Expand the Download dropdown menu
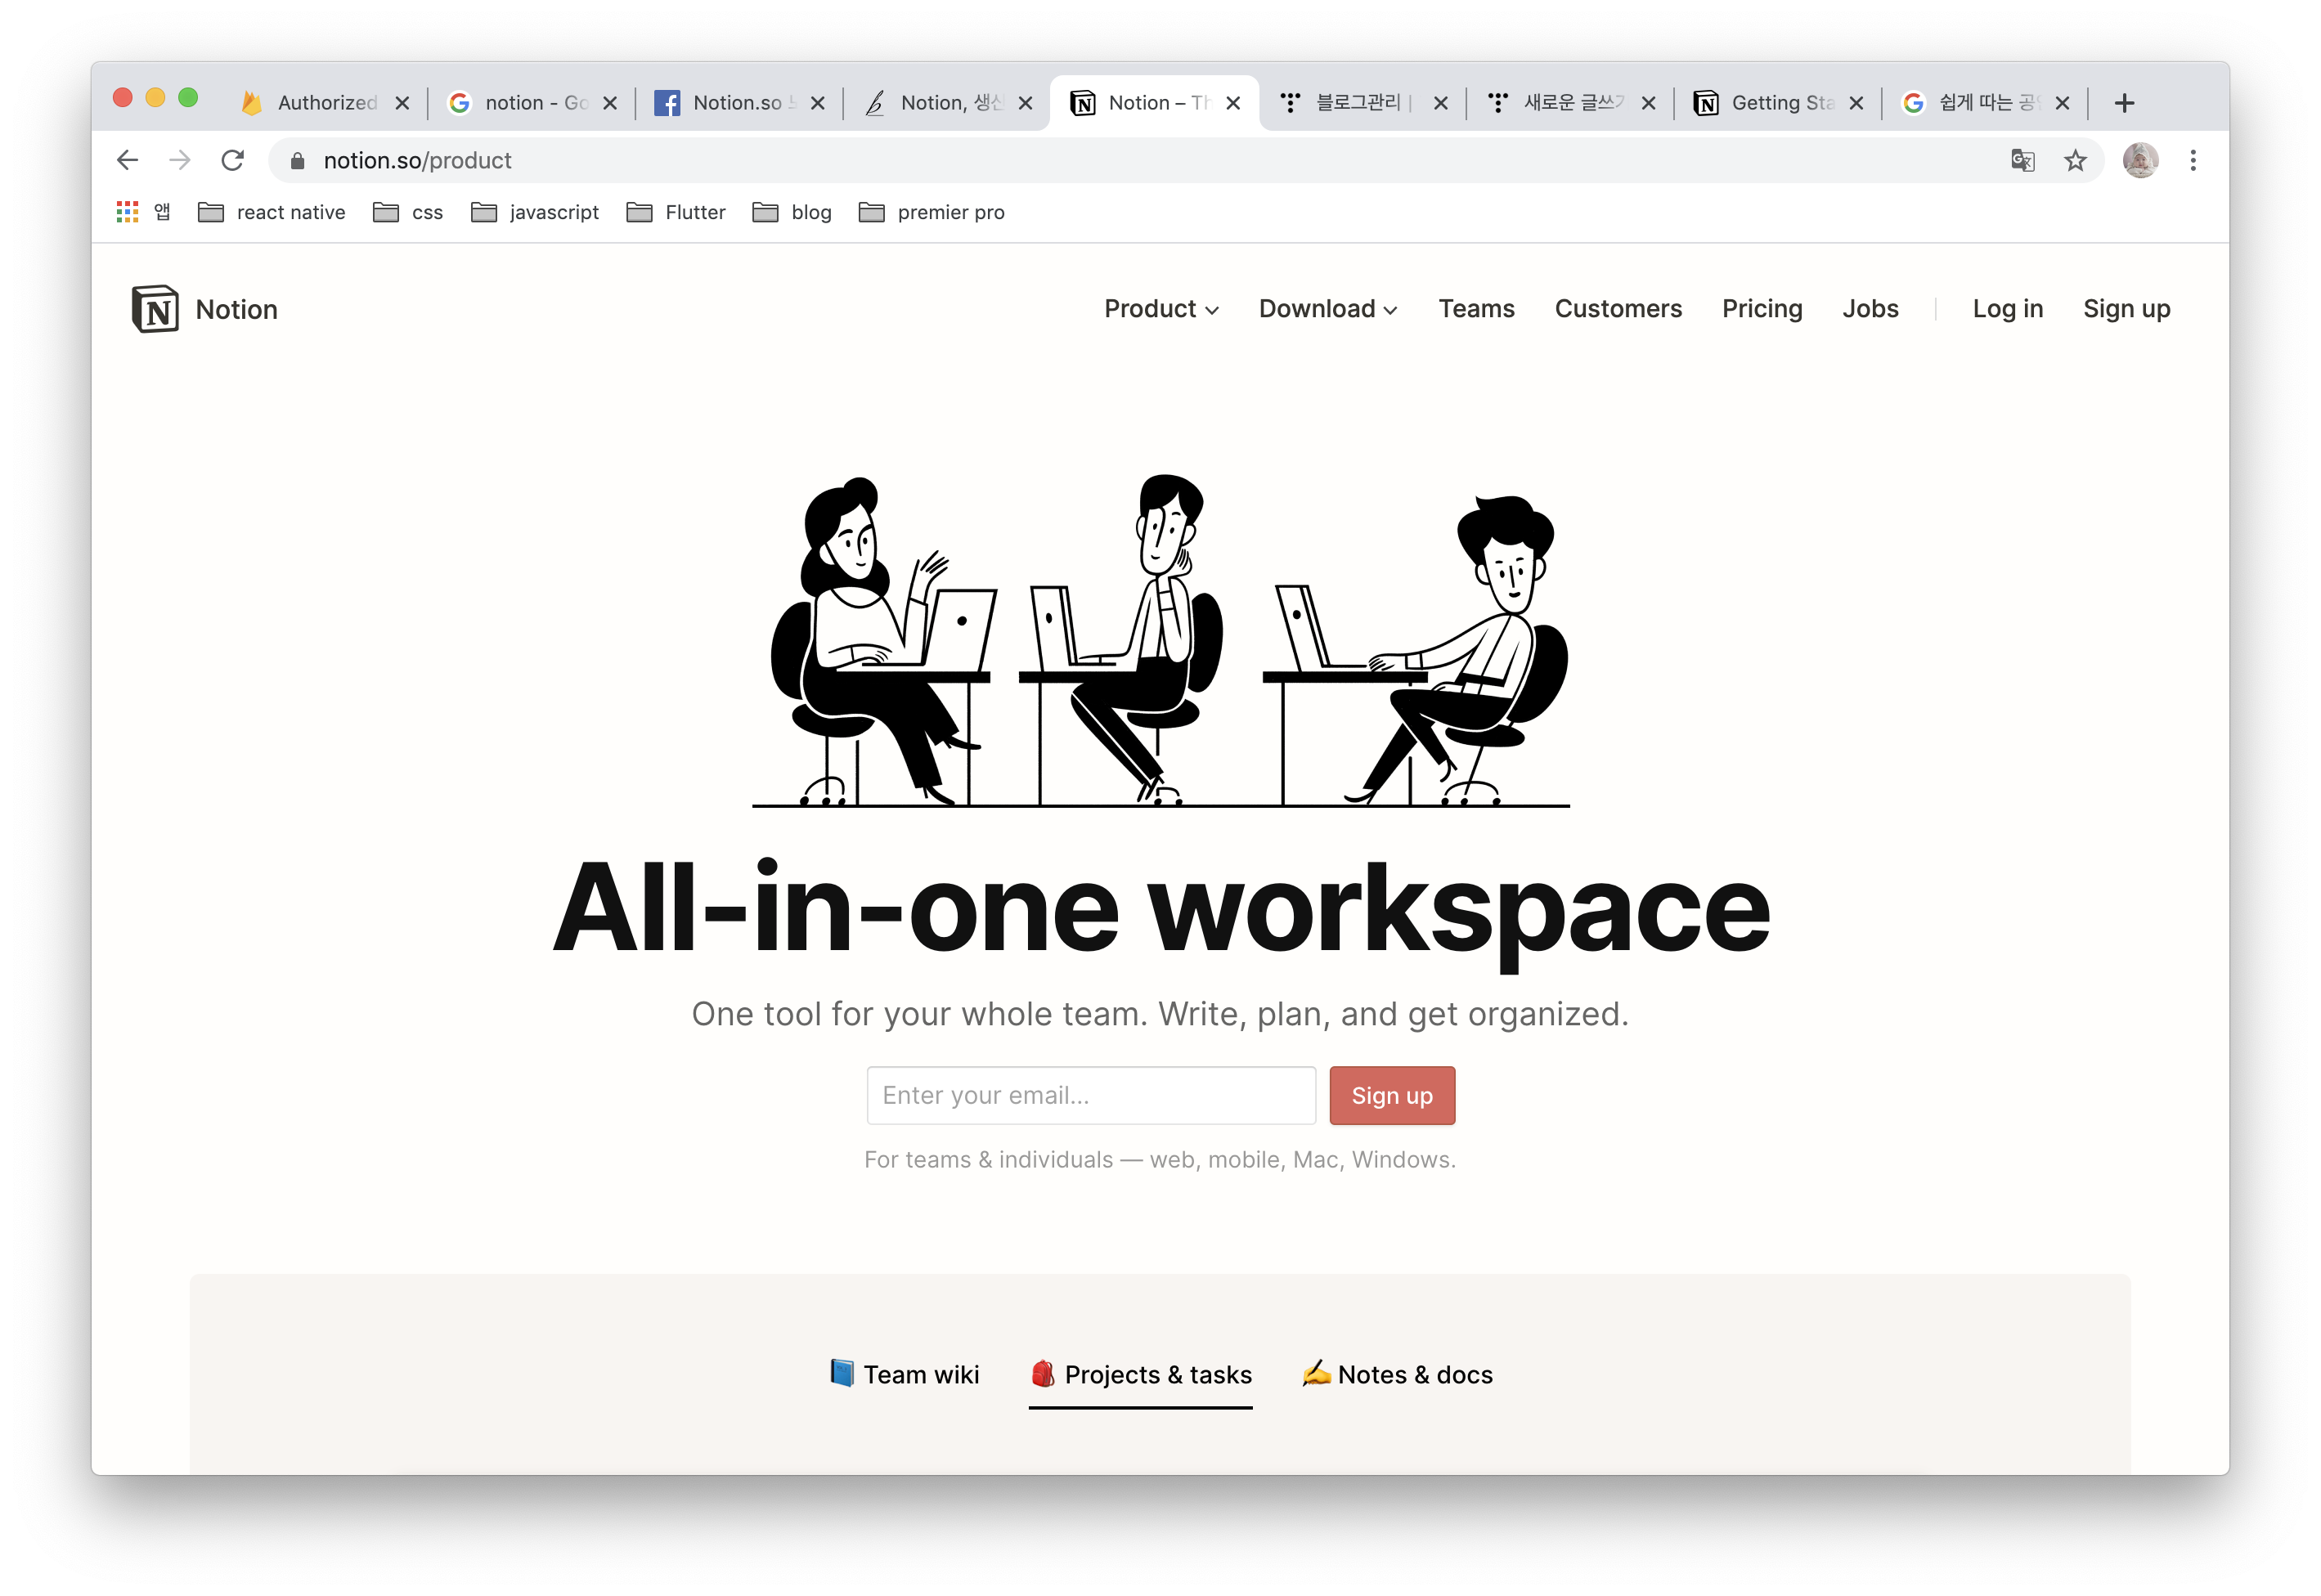The height and width of the screenshot is (1596, 2321). pos(1327,309)
